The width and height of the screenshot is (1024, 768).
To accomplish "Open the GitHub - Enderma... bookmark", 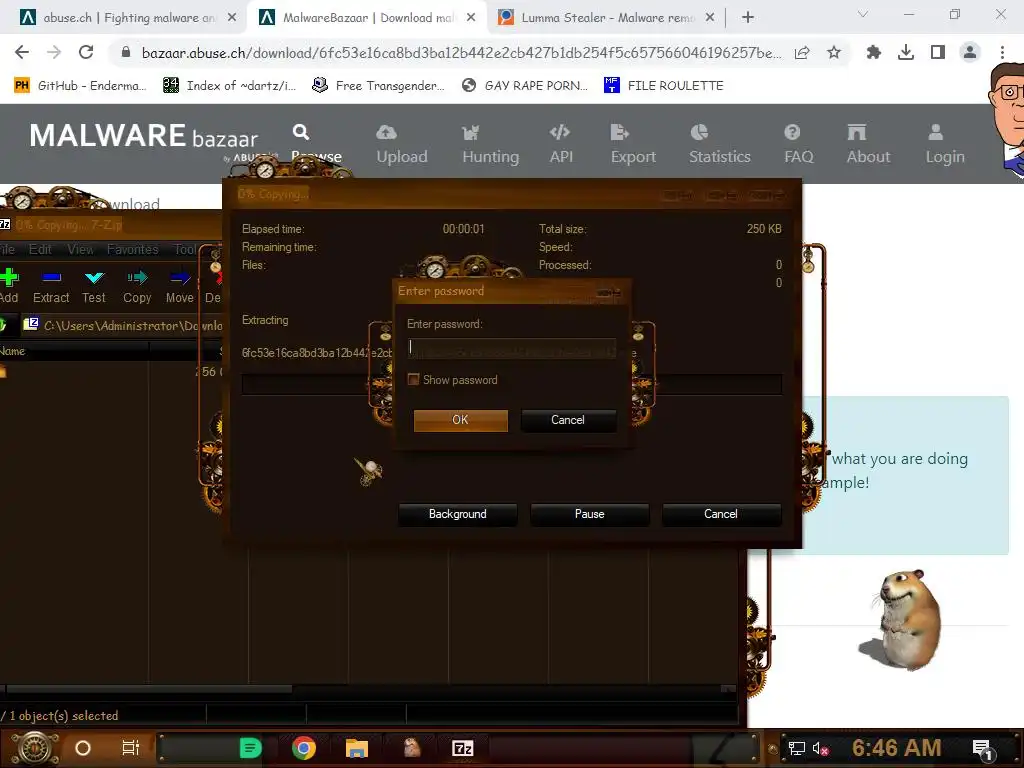I will pos(80,86).
